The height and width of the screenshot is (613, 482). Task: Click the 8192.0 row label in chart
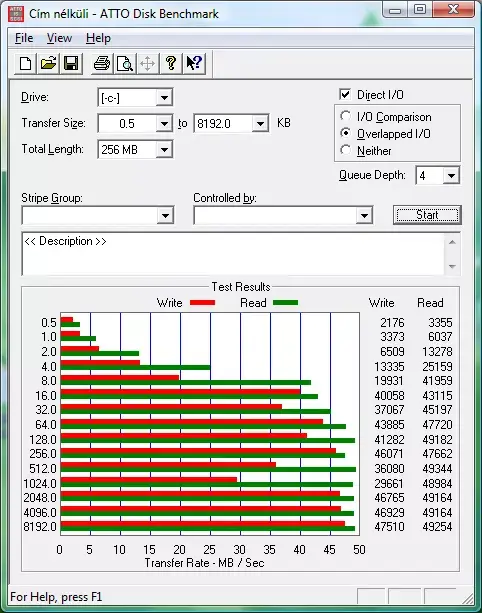(x=40, y=527)
